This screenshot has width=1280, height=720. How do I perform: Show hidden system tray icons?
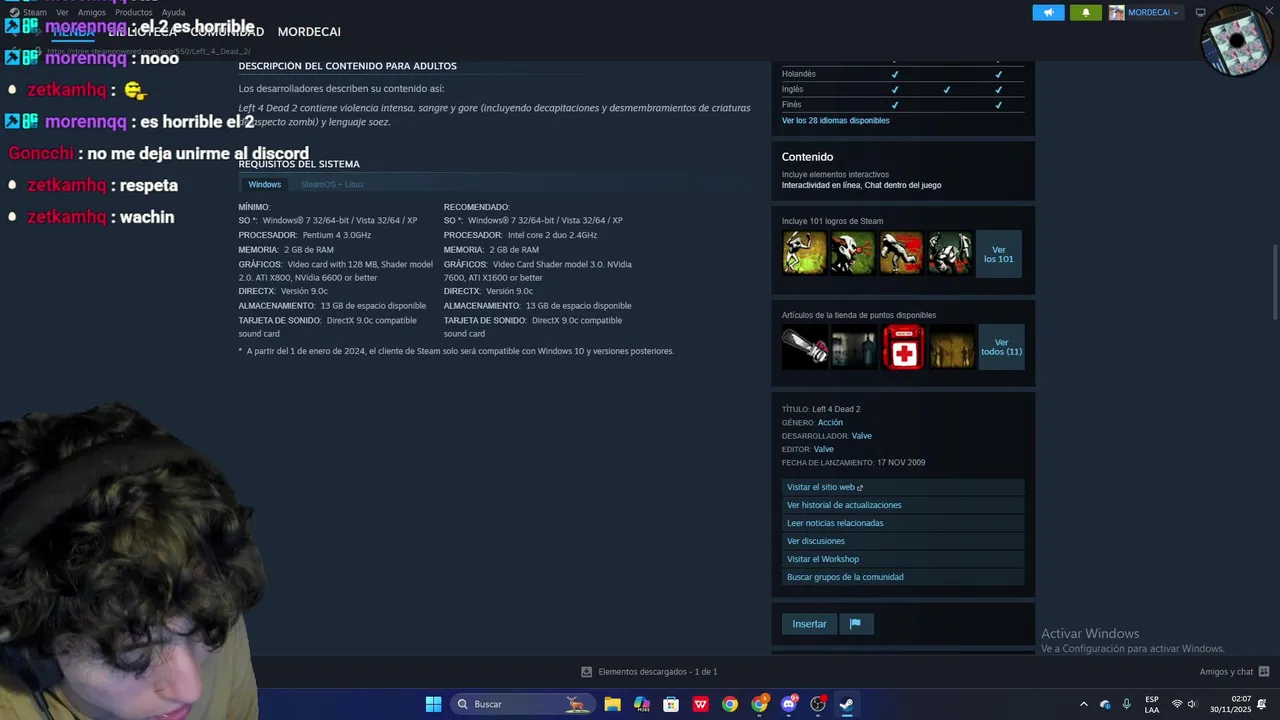point(1083,704)
